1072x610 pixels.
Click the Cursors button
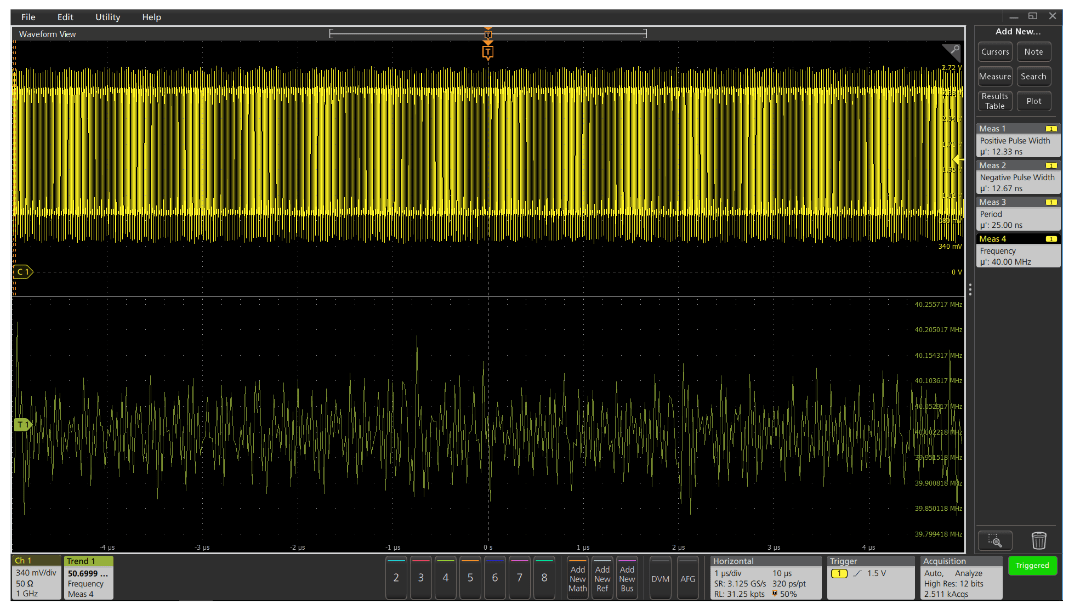[x=995, y=52]
